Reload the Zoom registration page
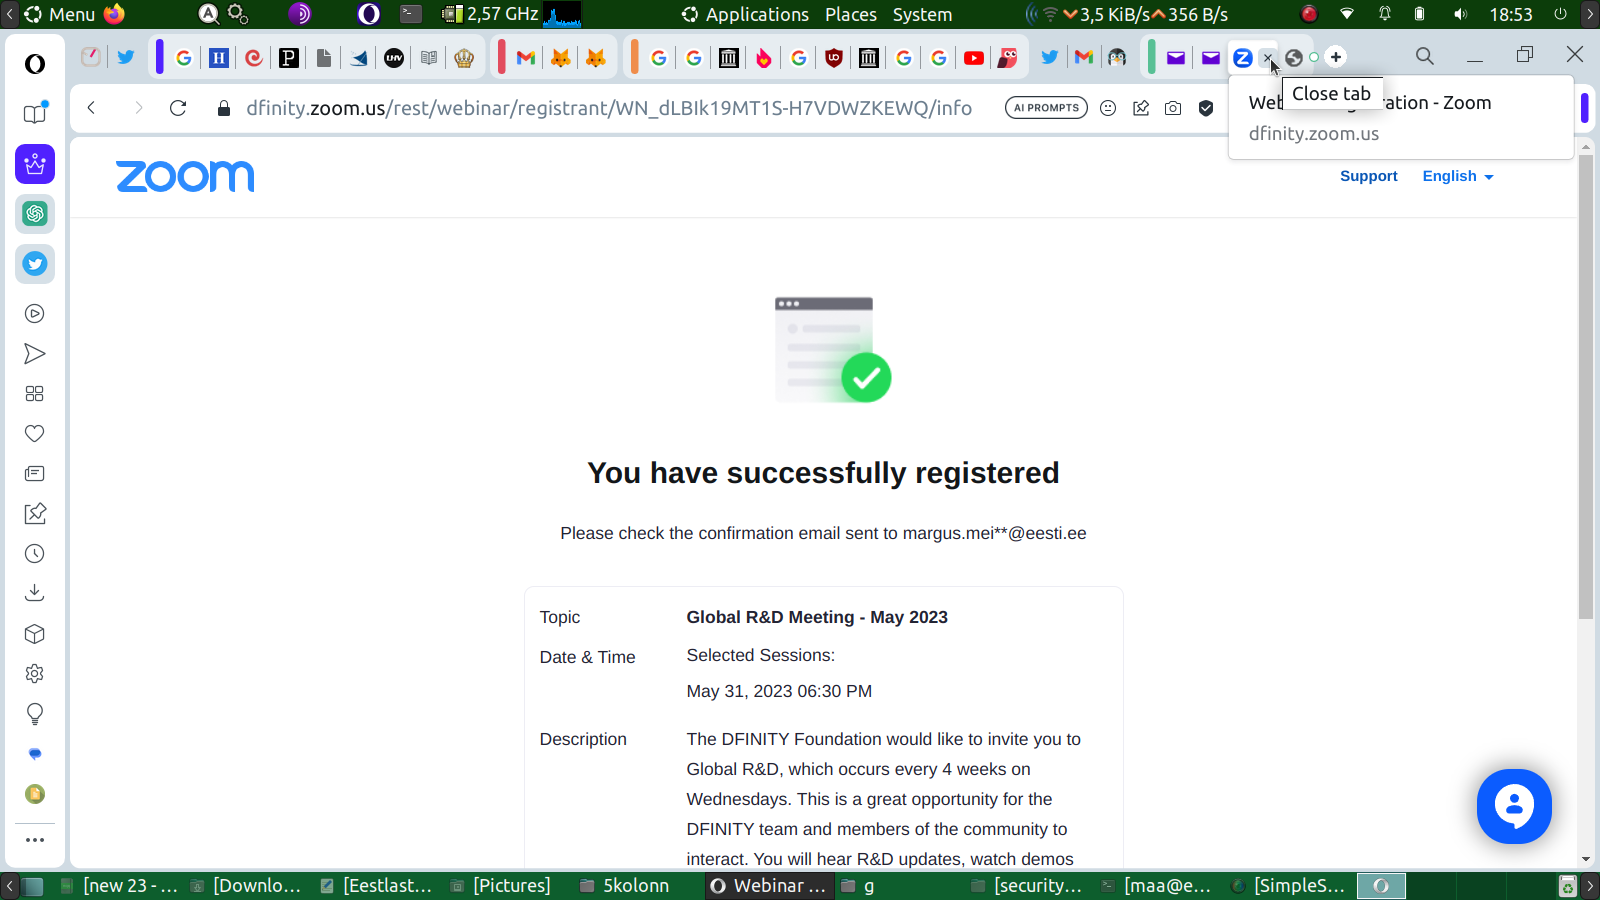Screen dimensions: 1600x900 tap(178, 108)
